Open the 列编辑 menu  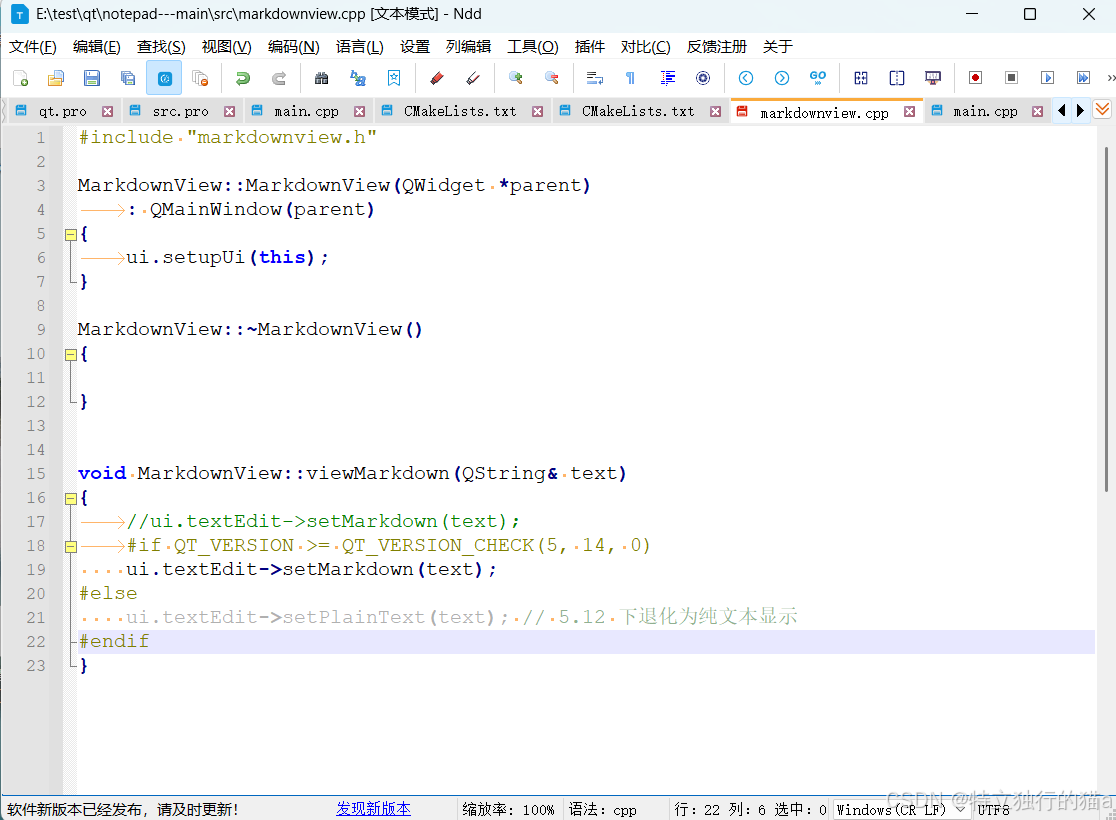point(468,47)
